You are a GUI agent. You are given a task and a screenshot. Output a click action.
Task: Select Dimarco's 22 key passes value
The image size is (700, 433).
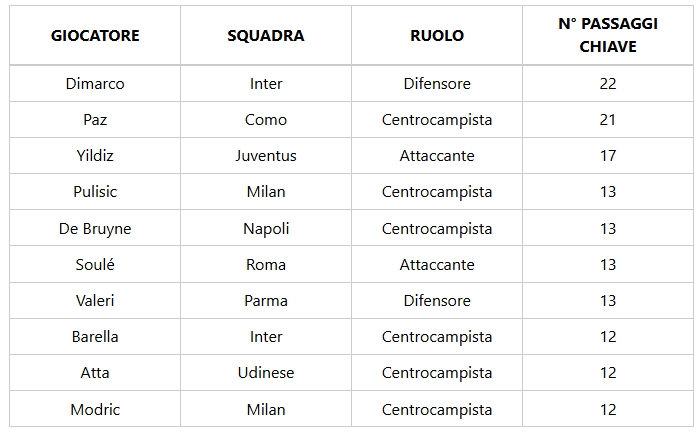(x=607, y=84)
